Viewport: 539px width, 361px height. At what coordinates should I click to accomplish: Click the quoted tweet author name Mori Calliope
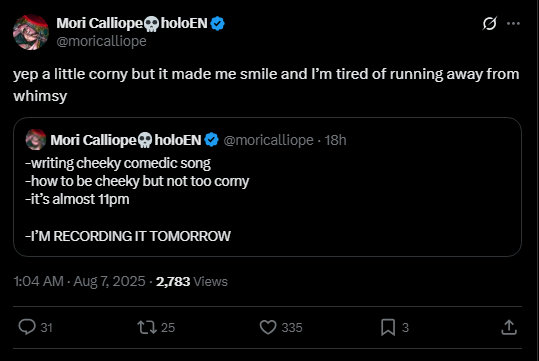click(x=126, y=140)
